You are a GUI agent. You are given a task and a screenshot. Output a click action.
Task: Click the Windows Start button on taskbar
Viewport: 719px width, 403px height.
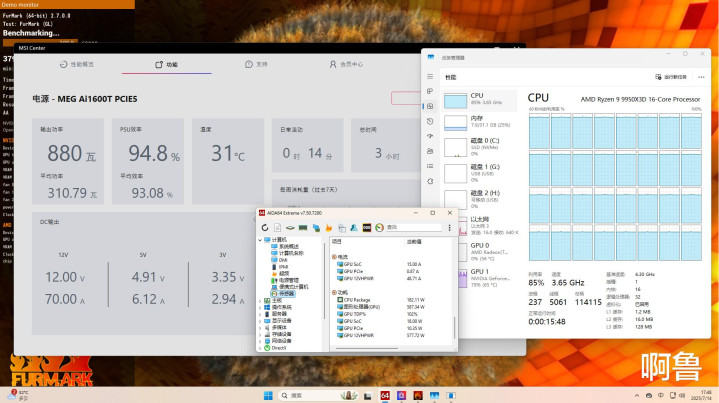268,395
